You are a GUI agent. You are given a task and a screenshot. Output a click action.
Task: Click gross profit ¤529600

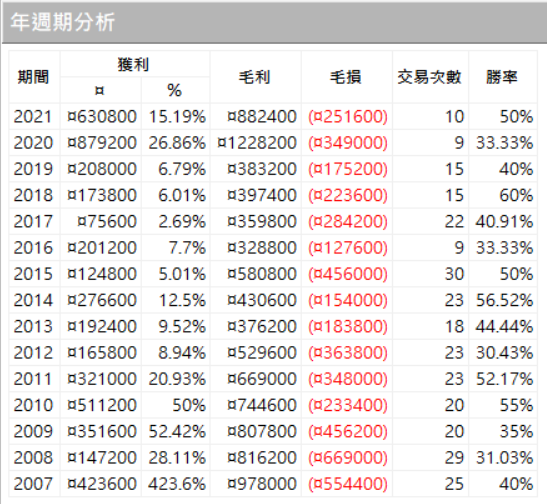tap(262, 353)
